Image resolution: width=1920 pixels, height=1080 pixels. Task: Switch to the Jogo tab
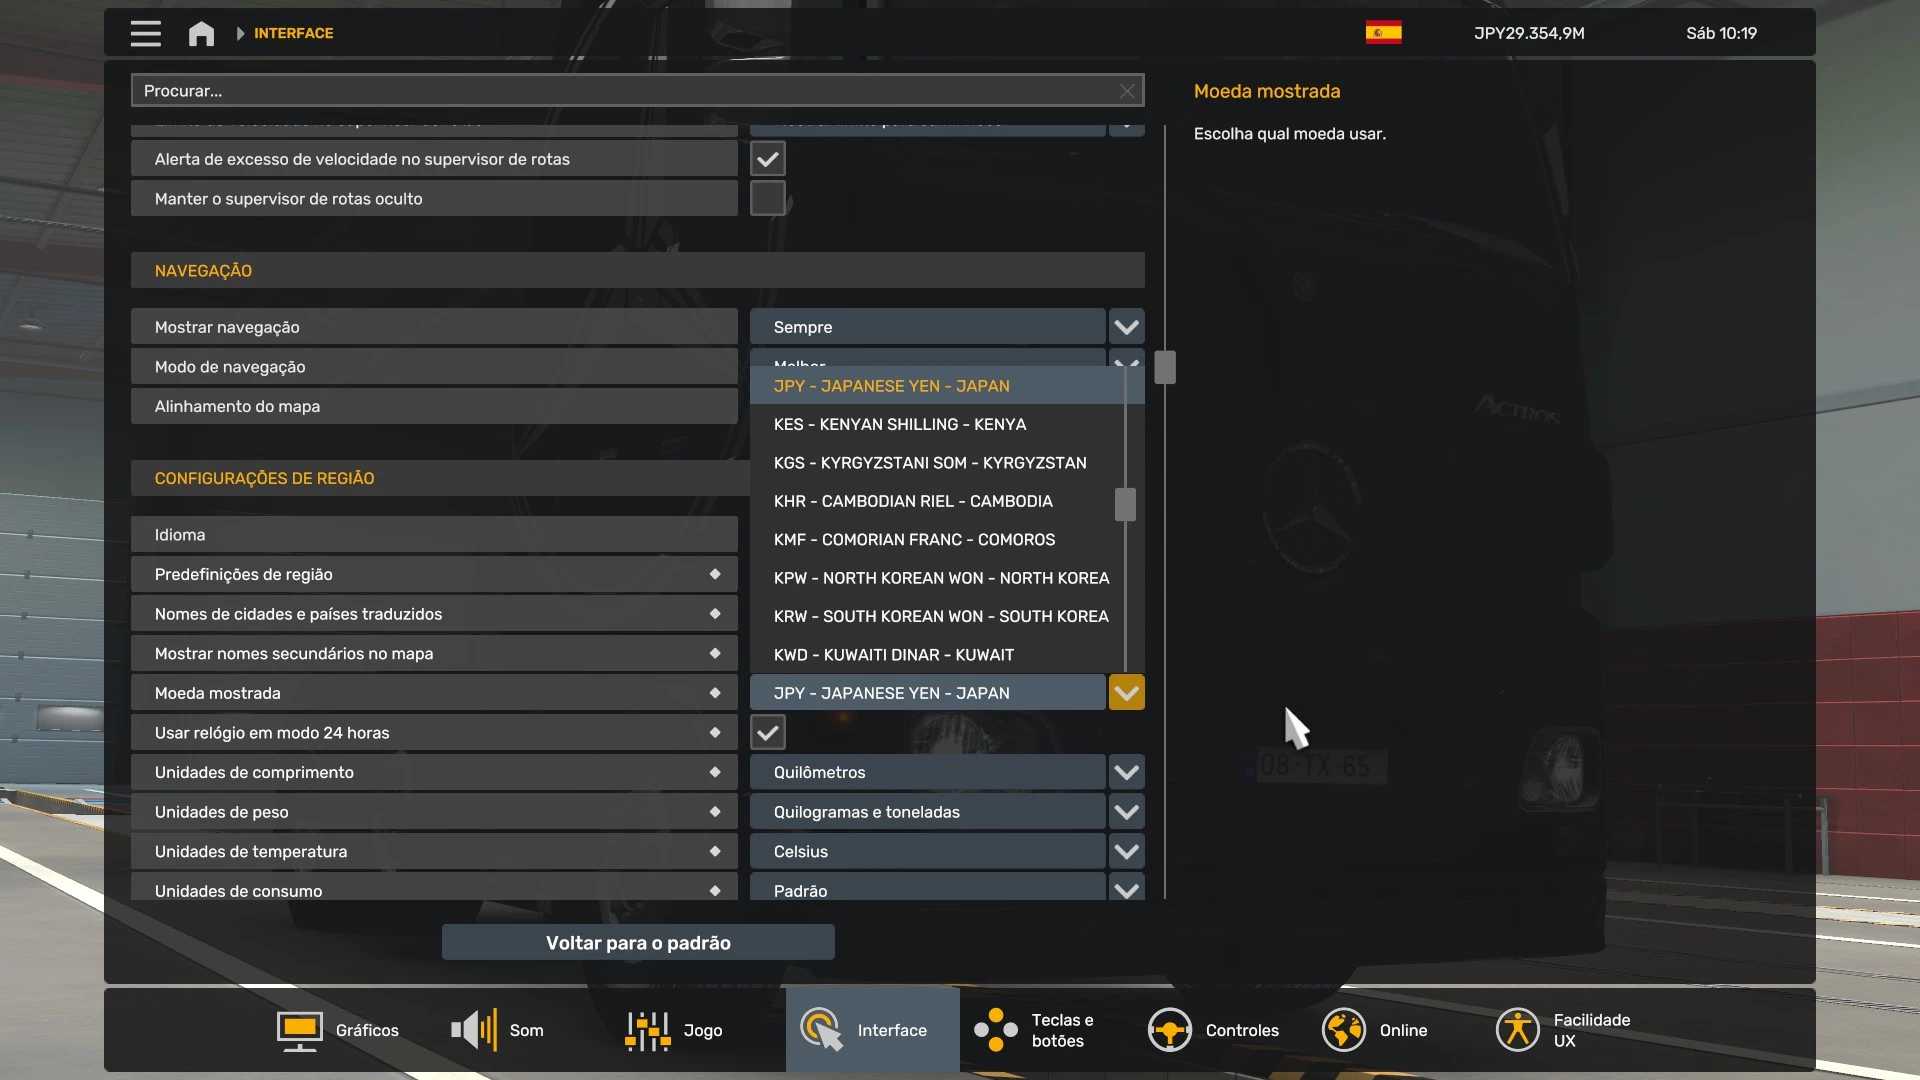coord(673,1030)
